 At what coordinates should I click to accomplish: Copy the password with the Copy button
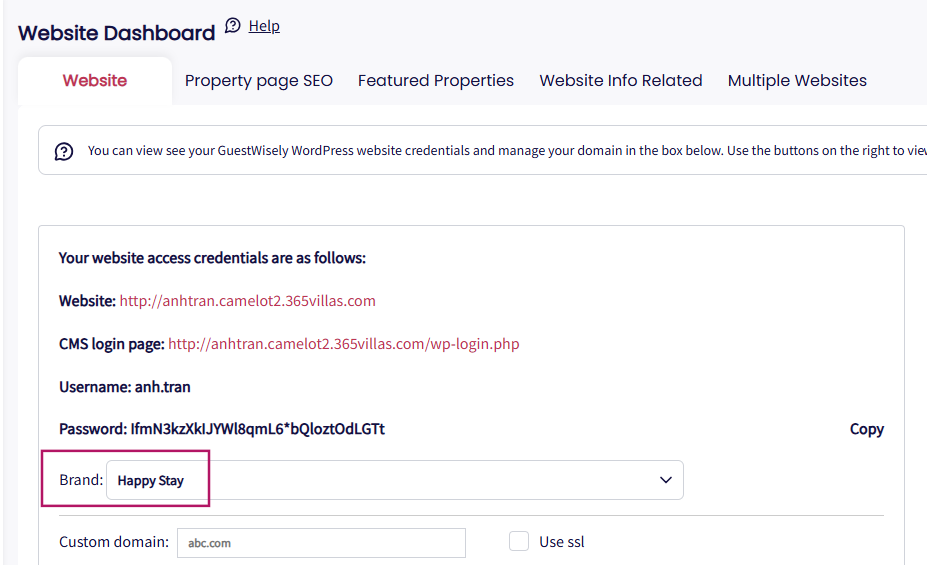(x=866, y=429)
